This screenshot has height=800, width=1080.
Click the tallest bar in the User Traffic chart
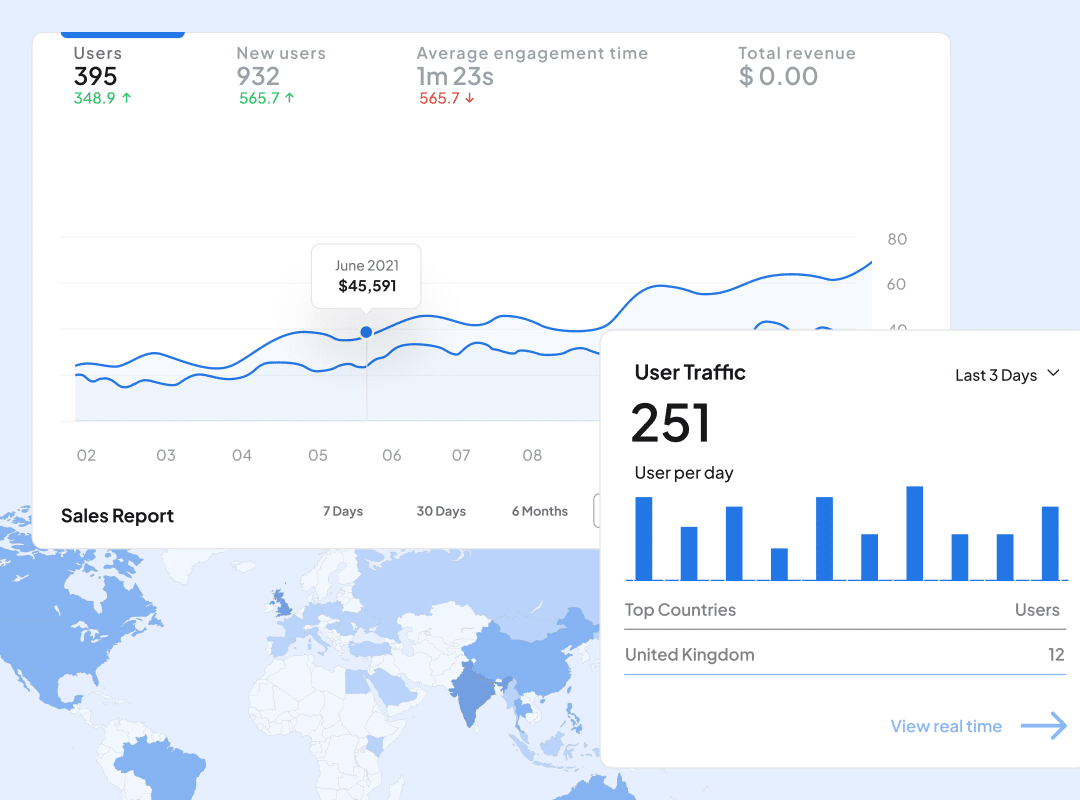(916, 532)
